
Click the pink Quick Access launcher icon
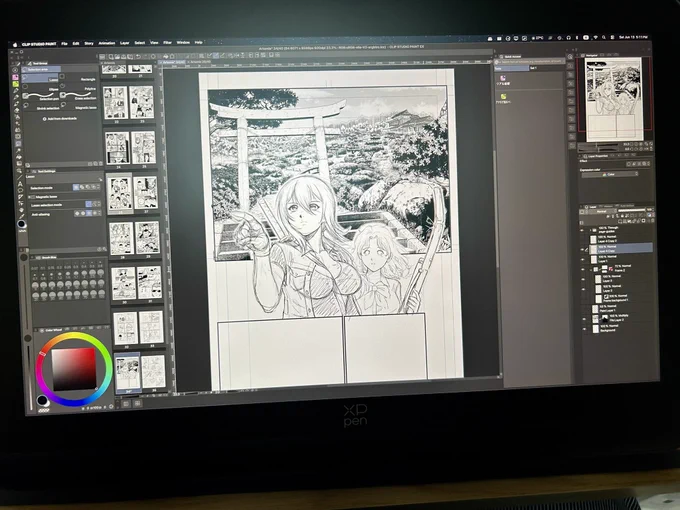coord(503,78)
